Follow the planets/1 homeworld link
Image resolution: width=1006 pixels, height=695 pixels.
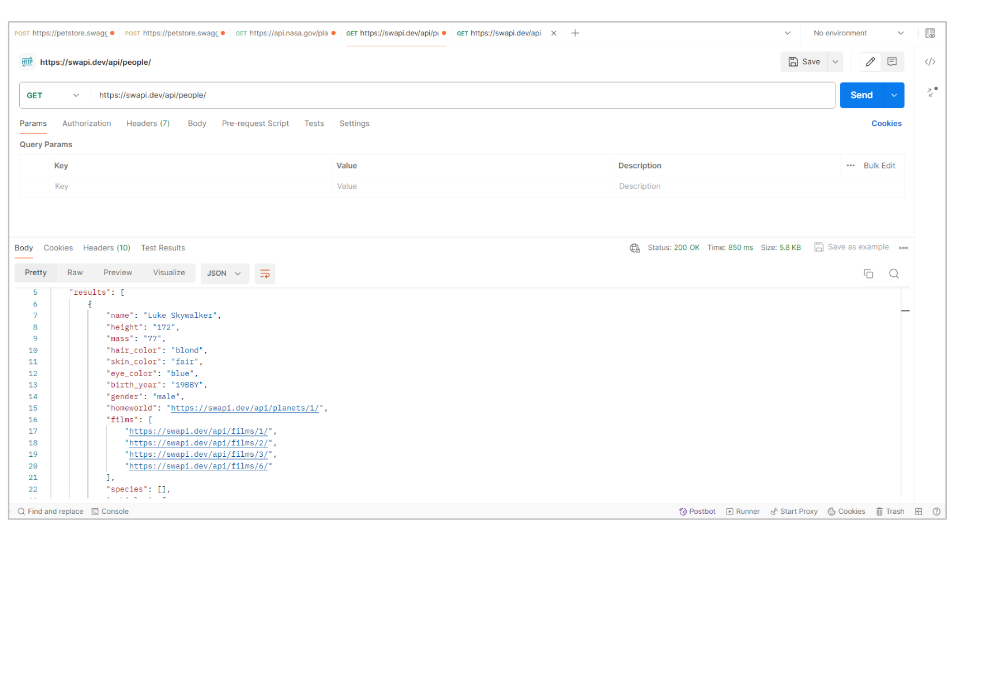pos(245,408)
